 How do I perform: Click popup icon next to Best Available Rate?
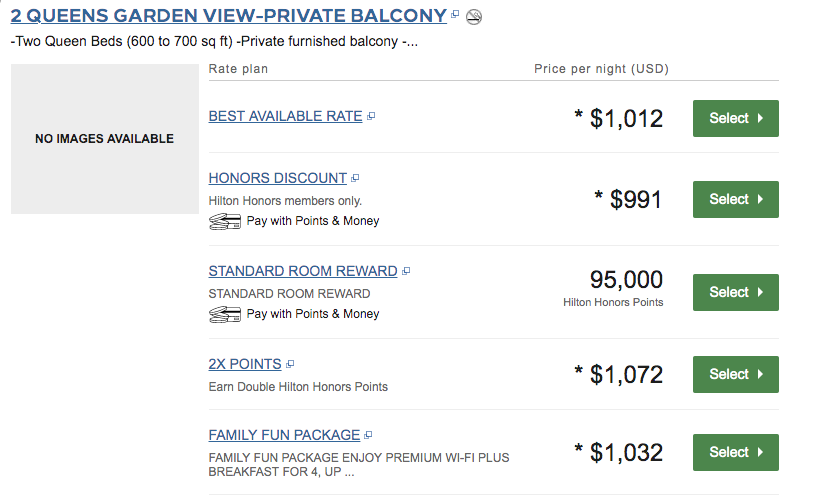coord(371,117)
